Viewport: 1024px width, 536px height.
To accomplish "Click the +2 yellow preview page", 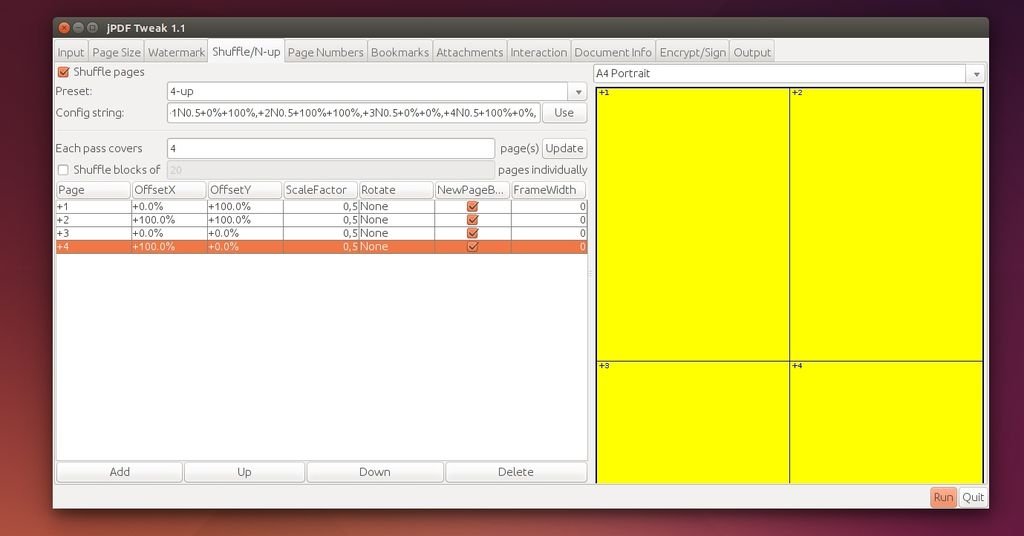I will click(x=886, y=224).
